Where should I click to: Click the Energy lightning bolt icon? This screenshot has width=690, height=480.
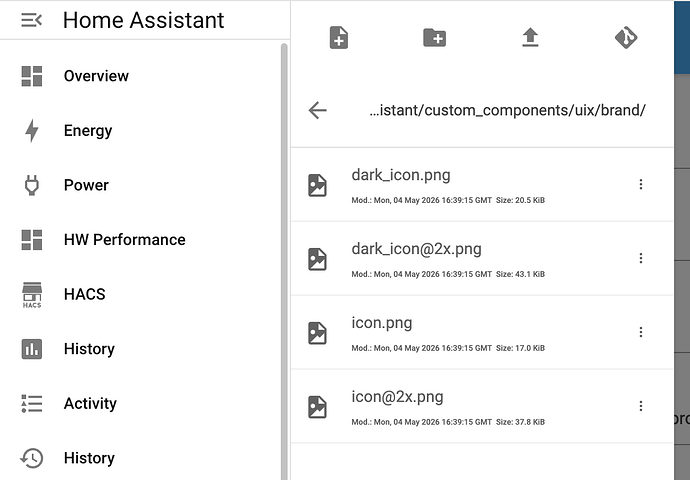(x=32, y=131)
